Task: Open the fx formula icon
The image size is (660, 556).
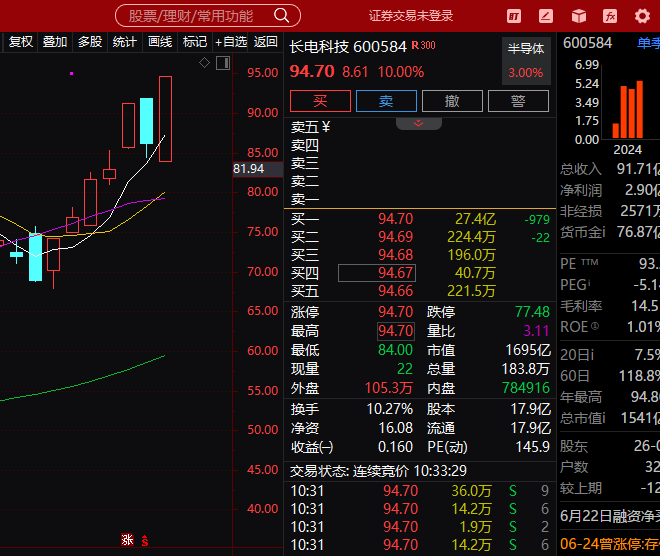Action: (x=610, y=16)
